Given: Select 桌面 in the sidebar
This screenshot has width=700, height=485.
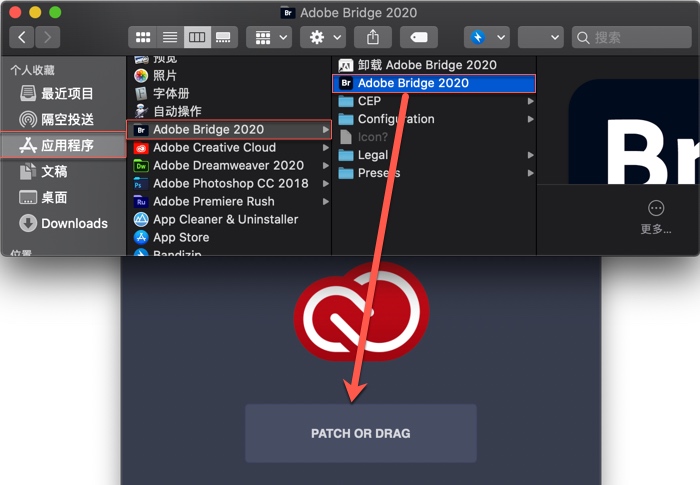Looking at the screenshot, I should (63, 197).
